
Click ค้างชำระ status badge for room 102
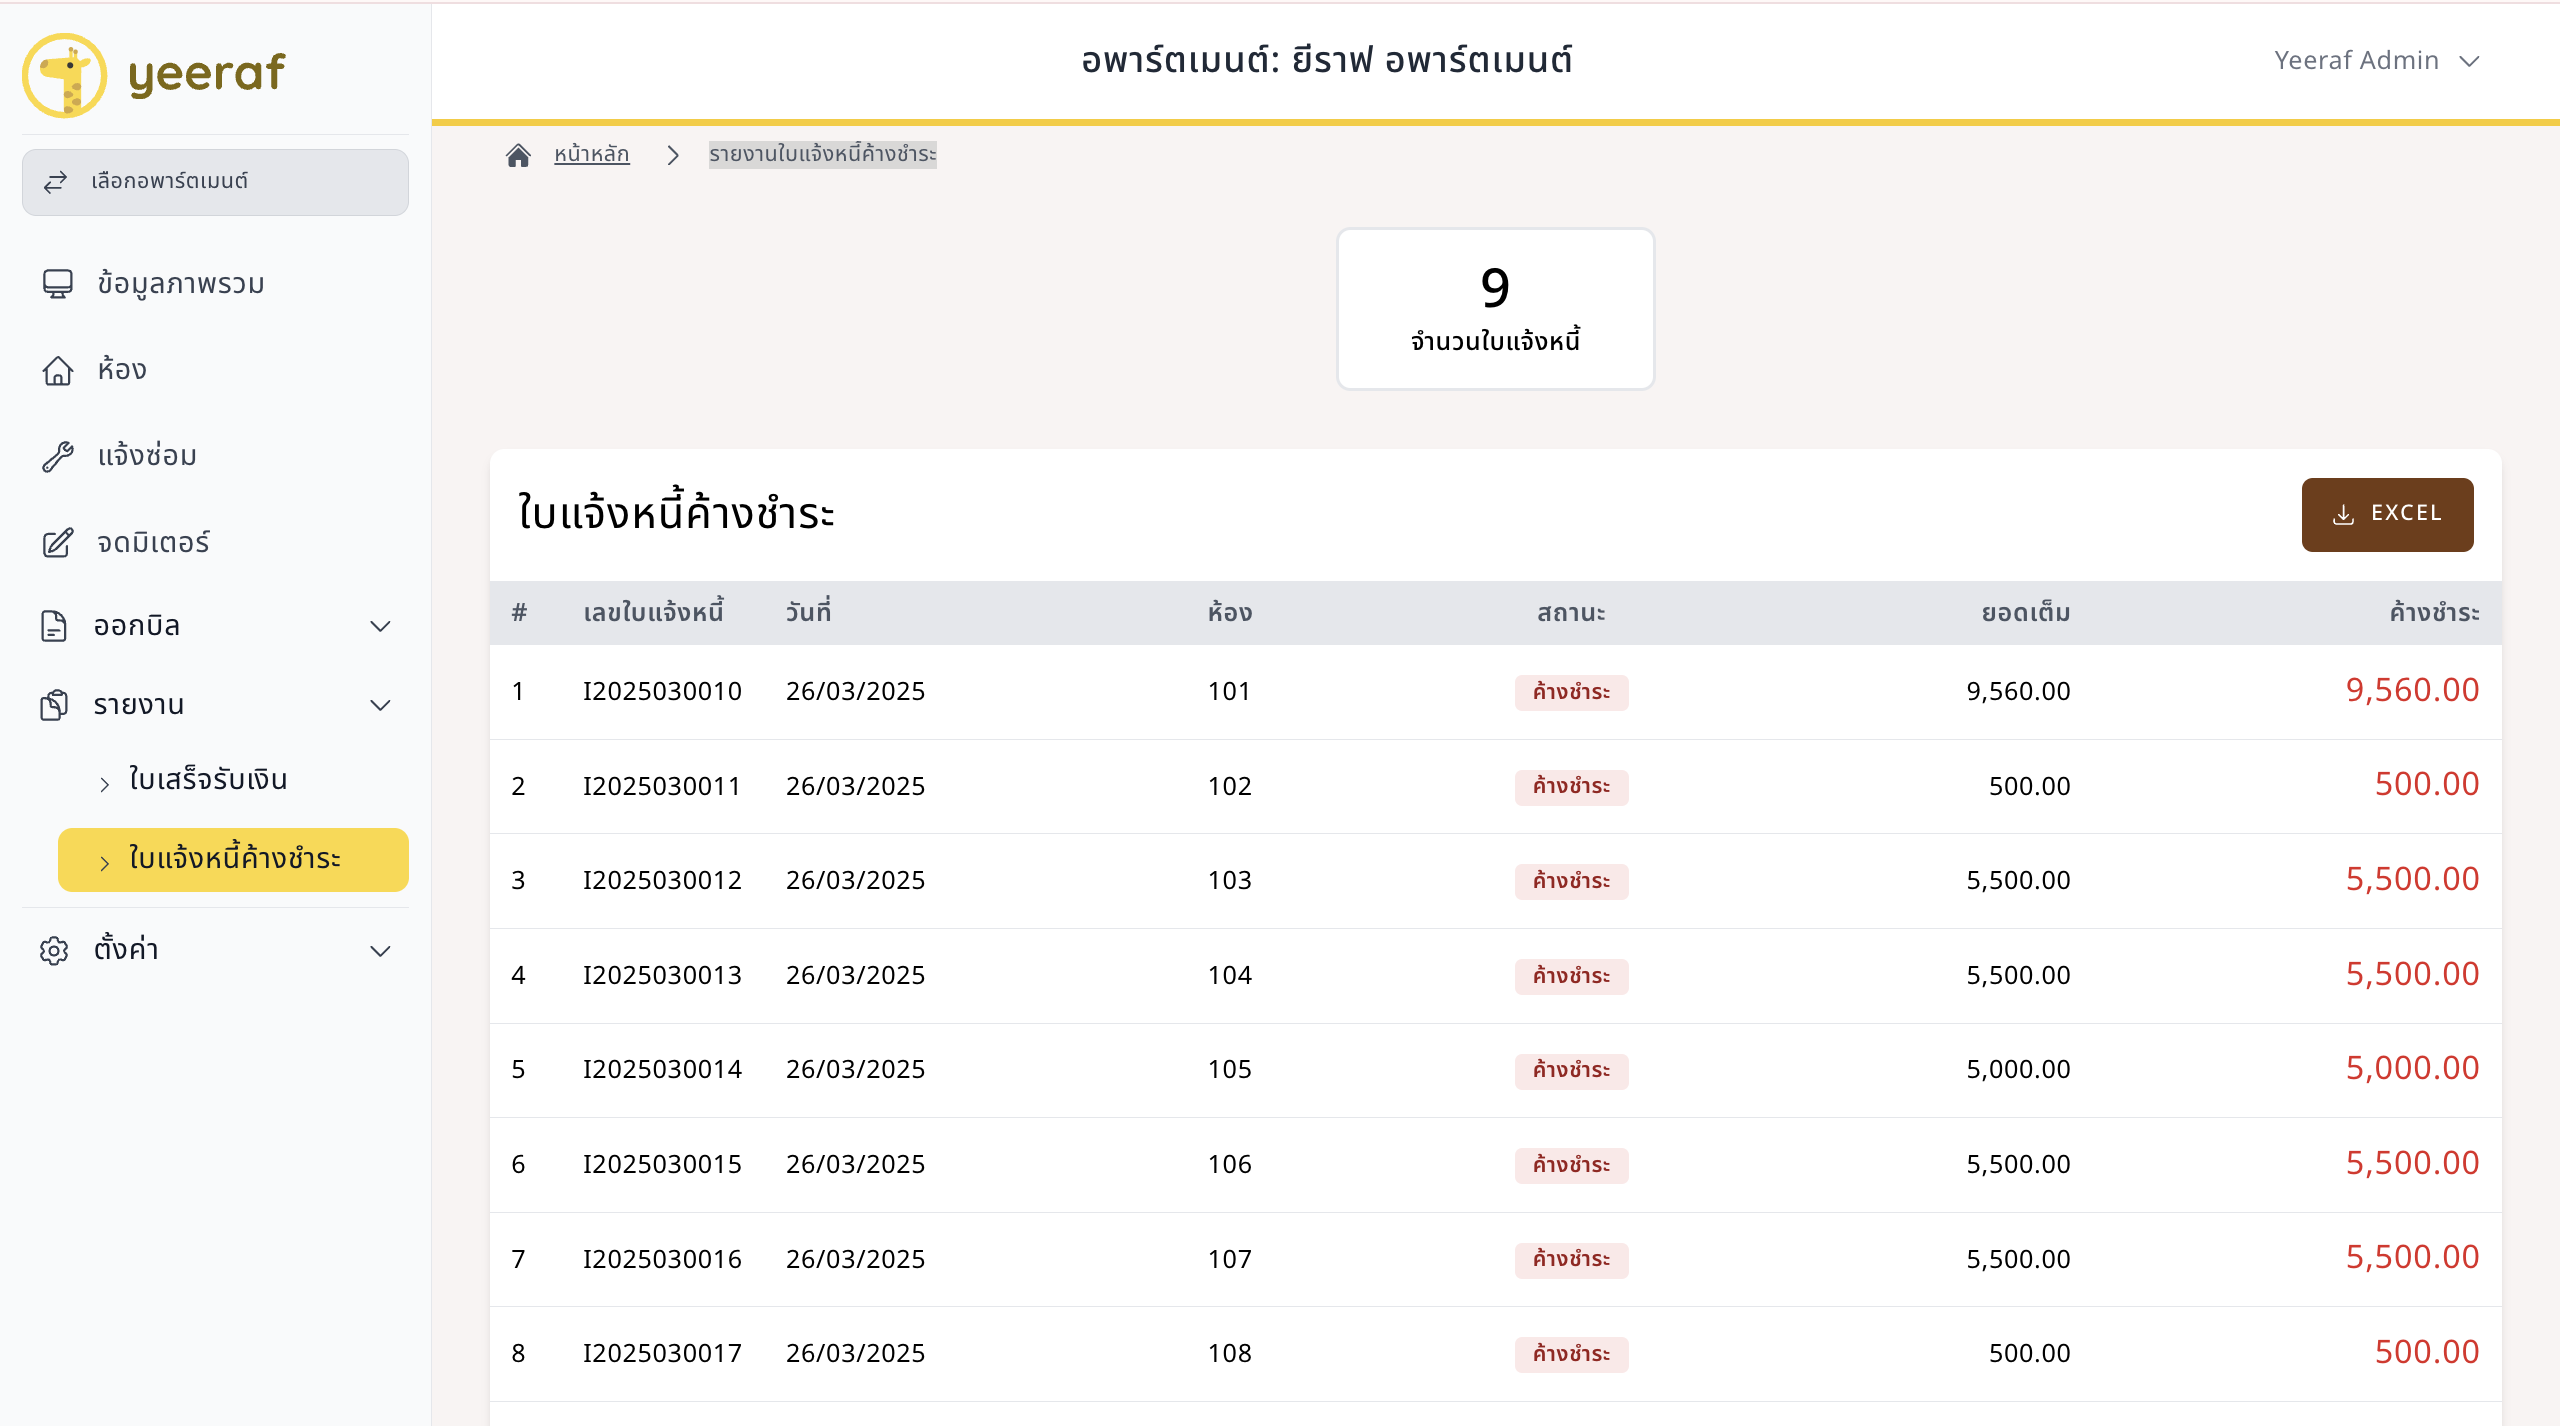tap(1571, 787)
